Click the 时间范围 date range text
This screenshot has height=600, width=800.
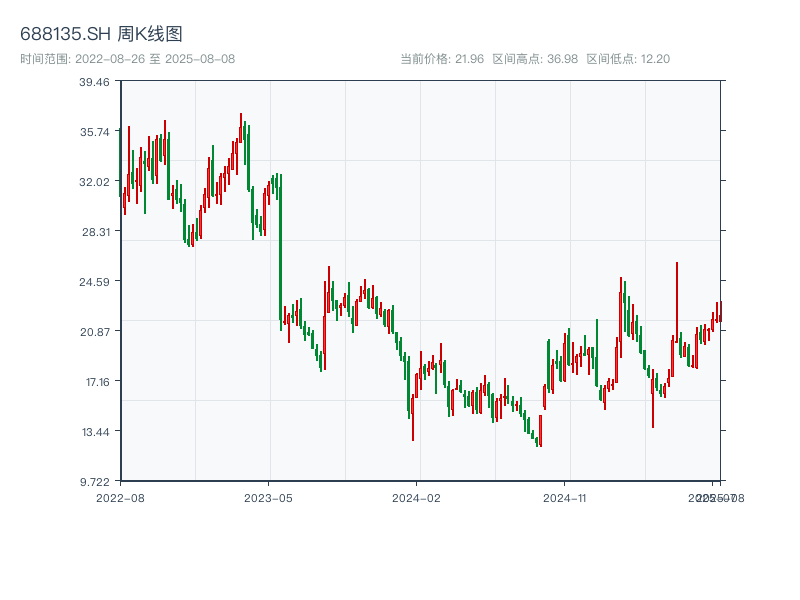coord(127,59)
